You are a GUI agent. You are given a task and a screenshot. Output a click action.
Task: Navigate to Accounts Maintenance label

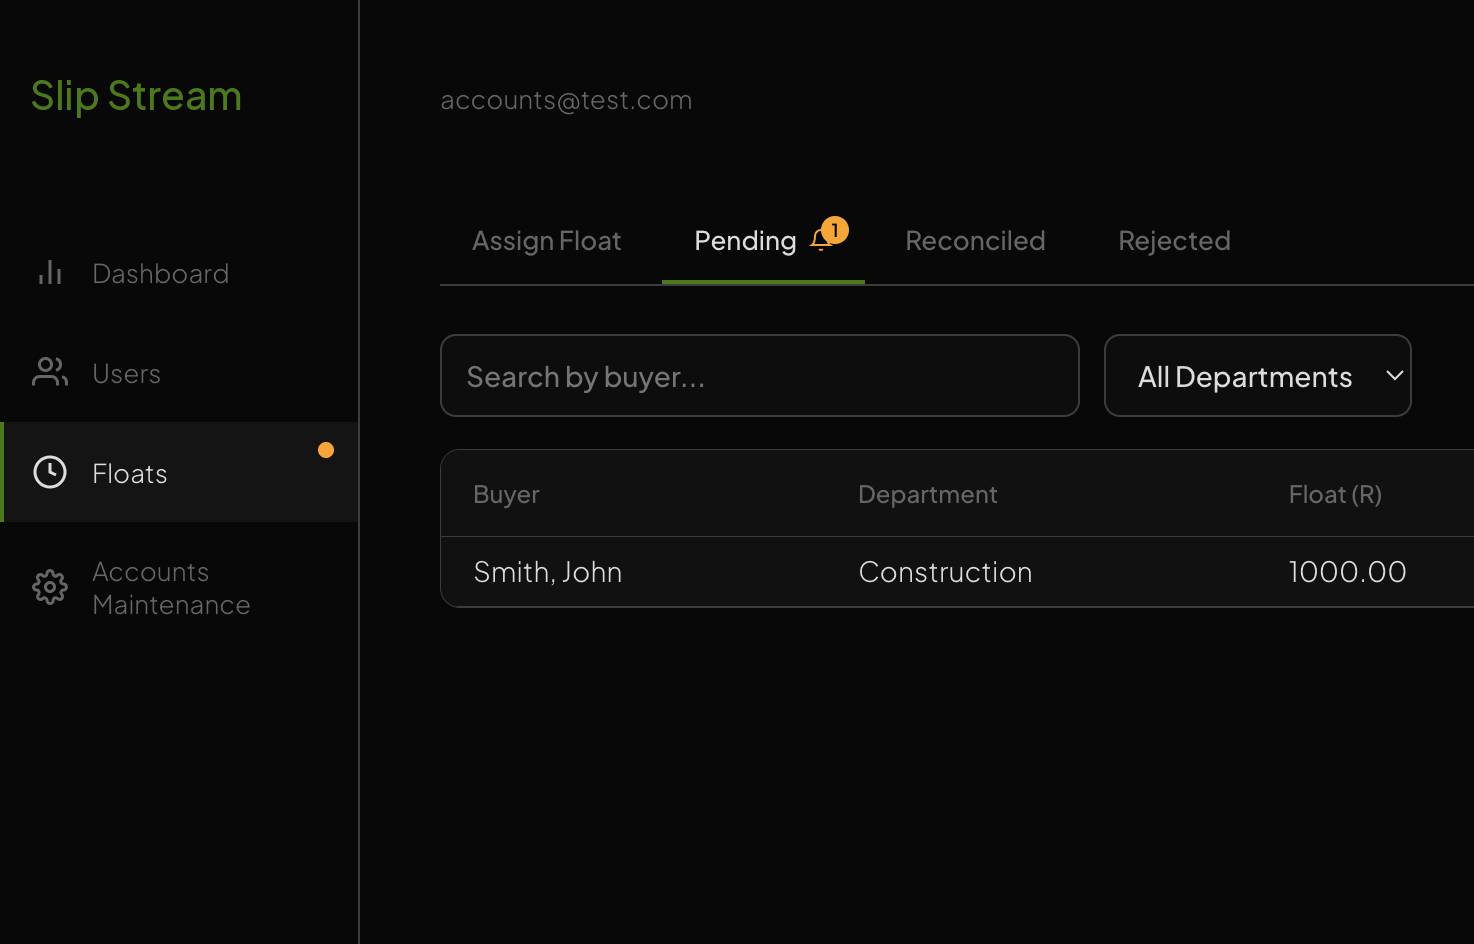(171, 588)
